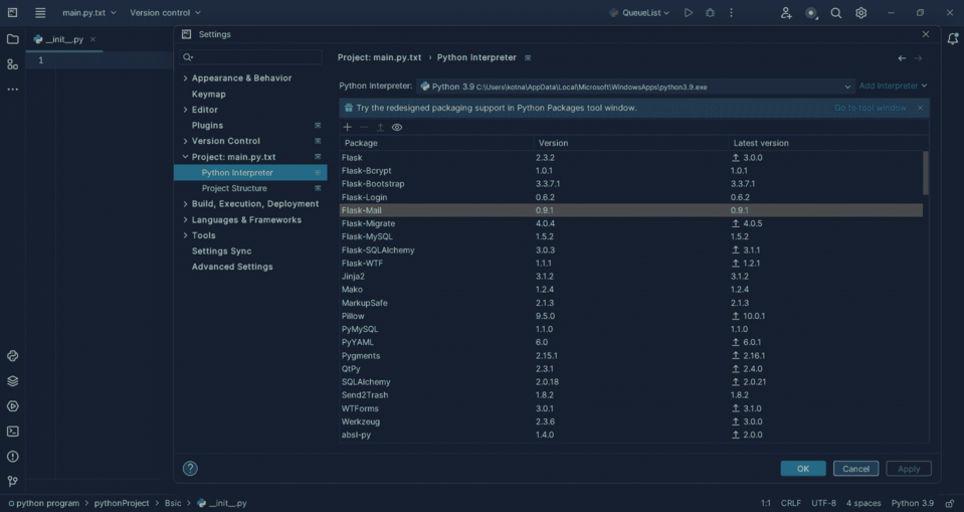Click the upgrade package arrow icon
This screenshot has width=964, height=512.
point(380,127)
